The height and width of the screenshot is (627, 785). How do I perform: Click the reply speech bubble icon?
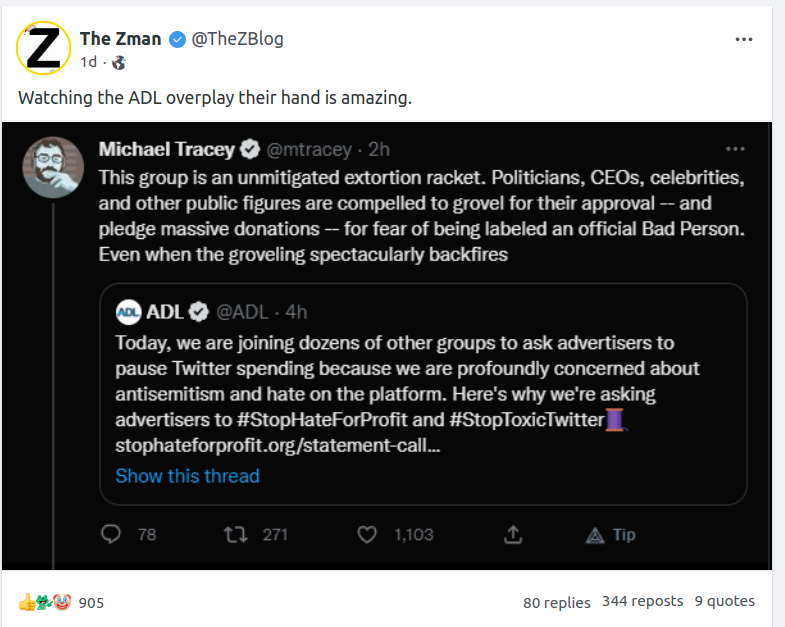[x=112, y=534]
